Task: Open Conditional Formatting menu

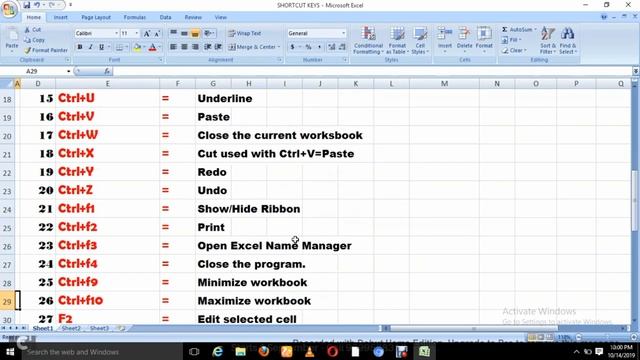Action: tap(368, 40)
